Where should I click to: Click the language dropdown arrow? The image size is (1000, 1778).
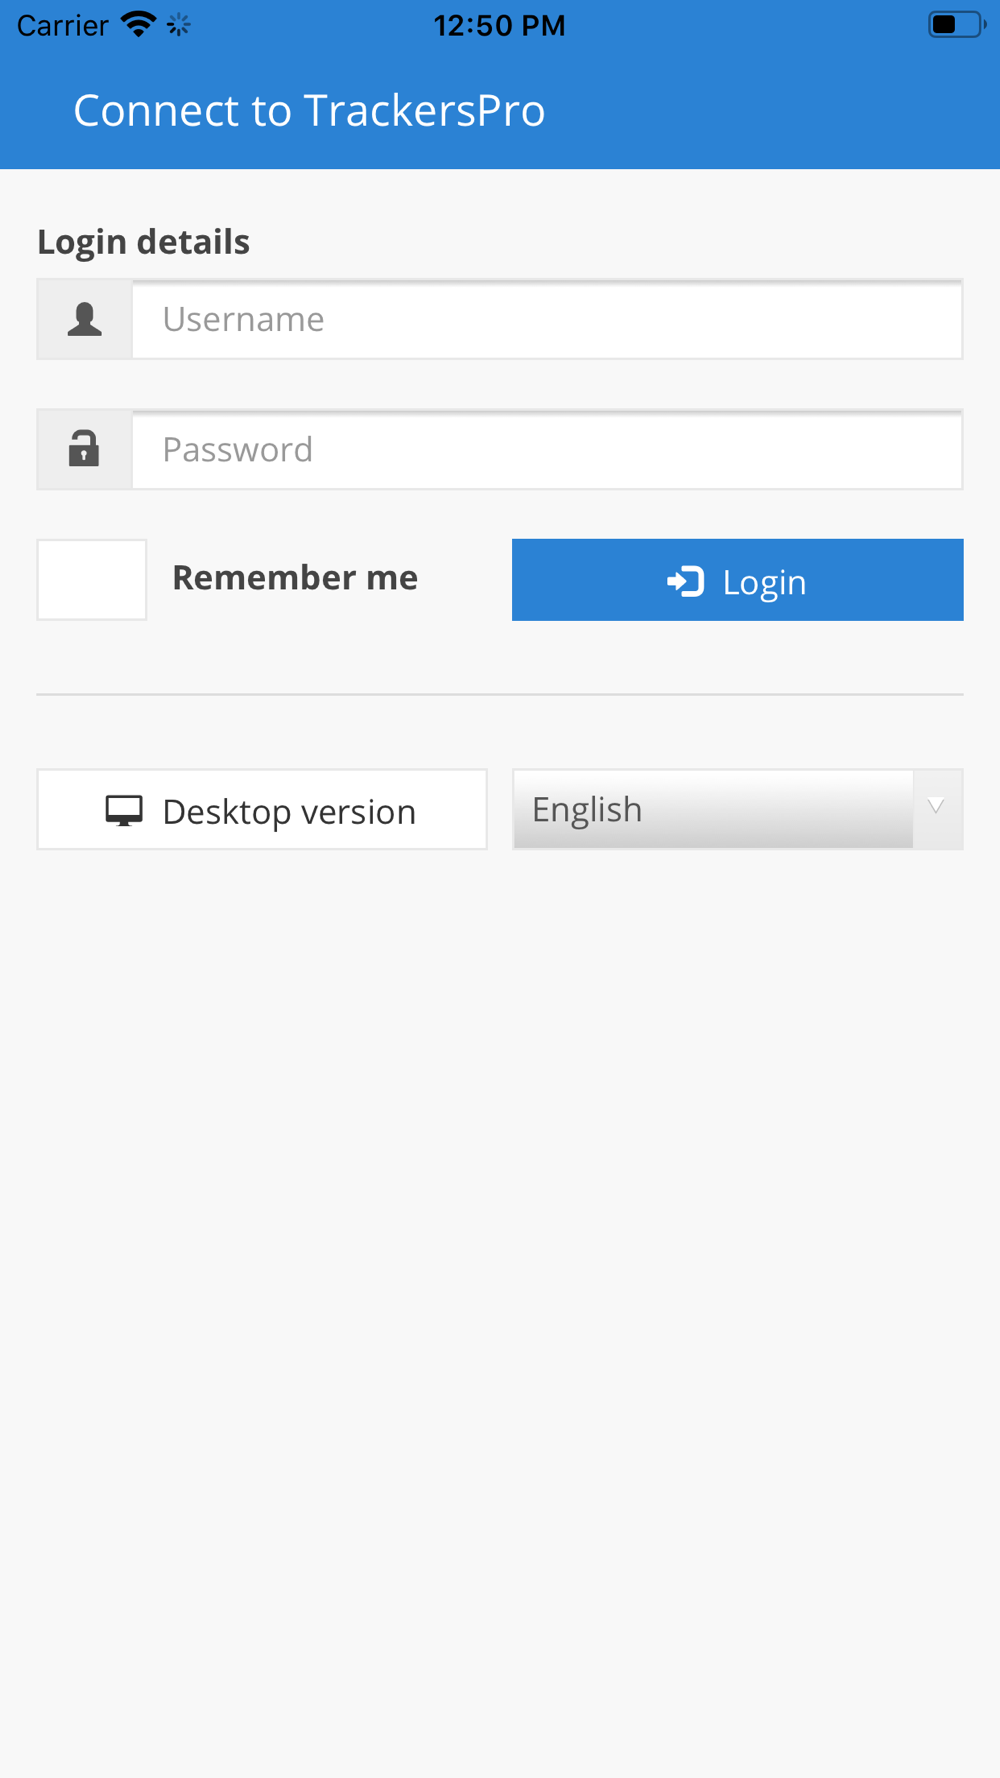937,807
